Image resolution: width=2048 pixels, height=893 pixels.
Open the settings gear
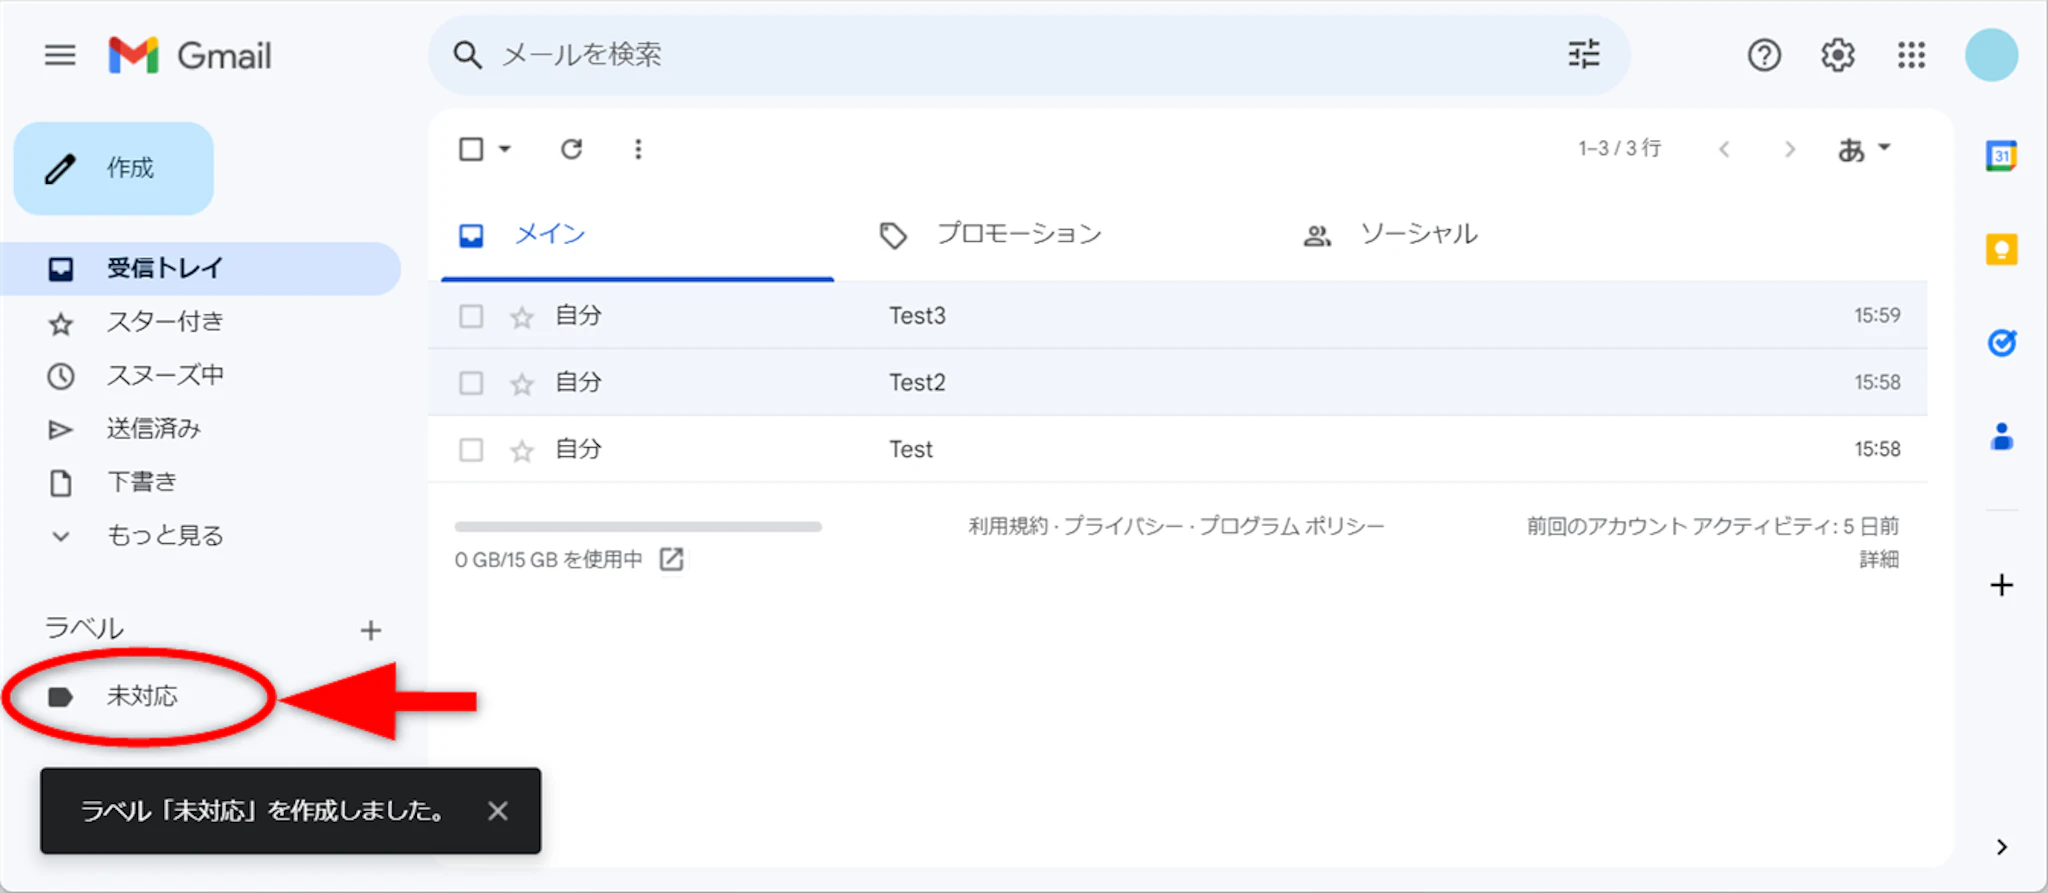[1837, 55]
